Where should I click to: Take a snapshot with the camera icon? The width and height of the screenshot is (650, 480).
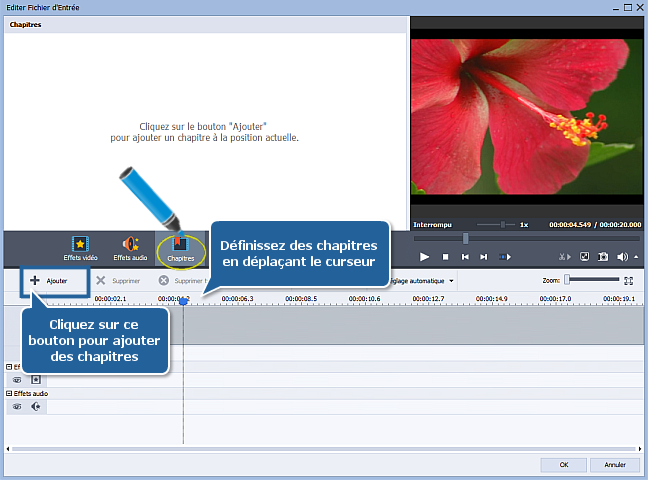603,257
